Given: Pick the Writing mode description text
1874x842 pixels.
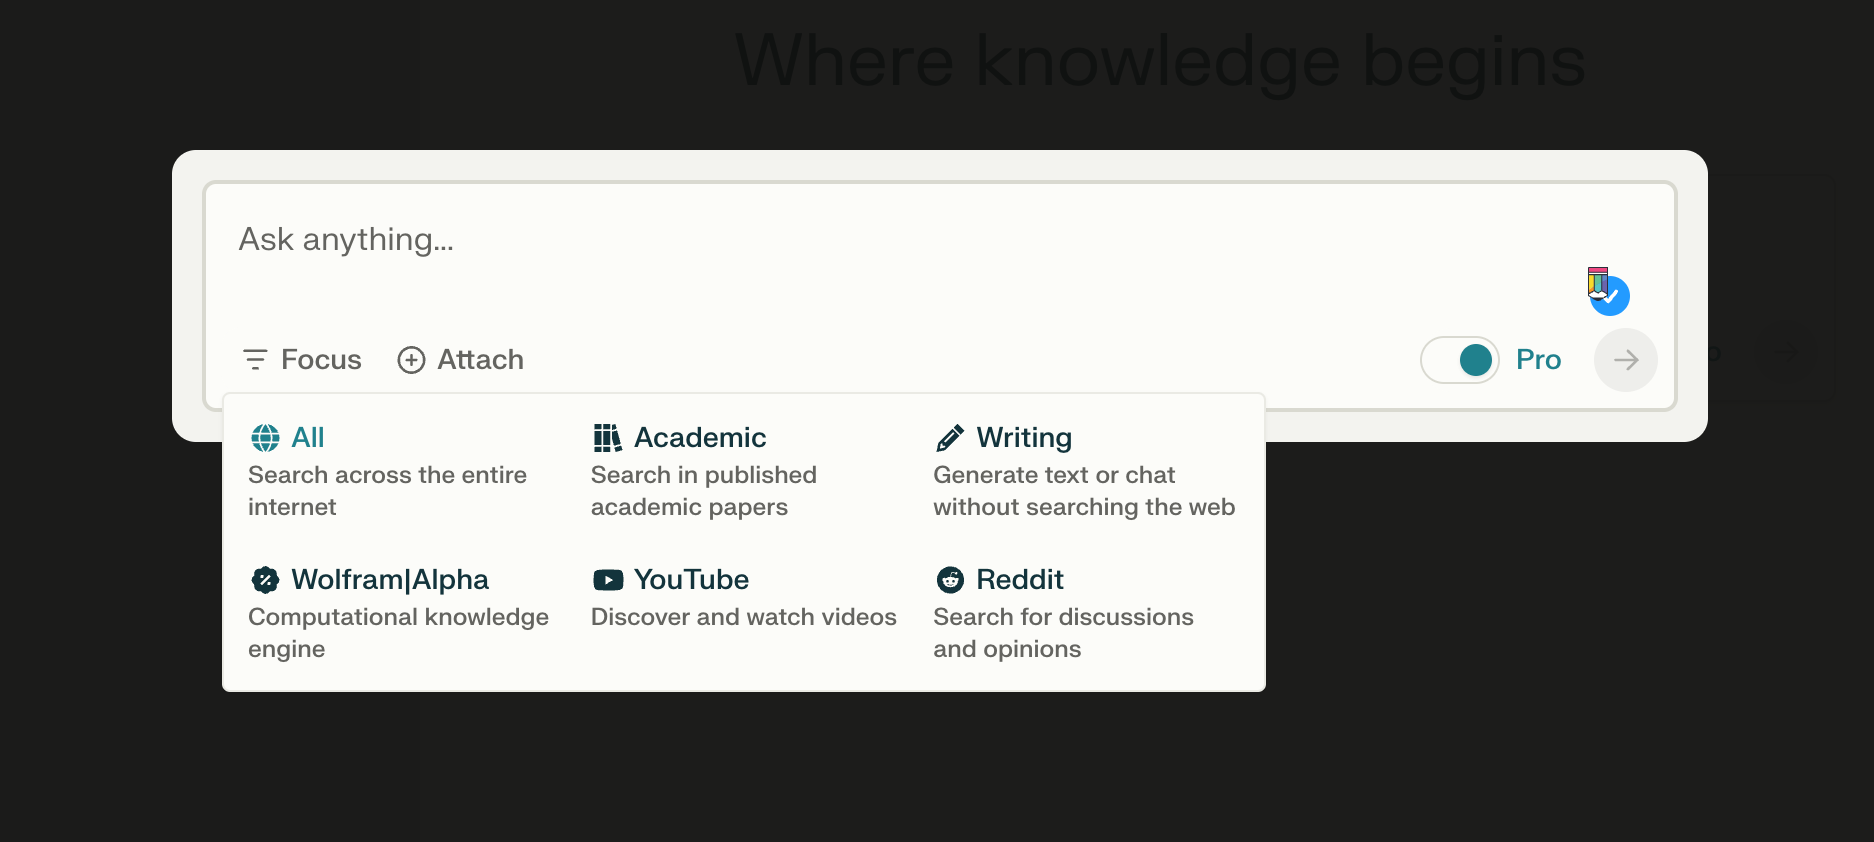Looking at the screenshot, I should [1084, 491].
